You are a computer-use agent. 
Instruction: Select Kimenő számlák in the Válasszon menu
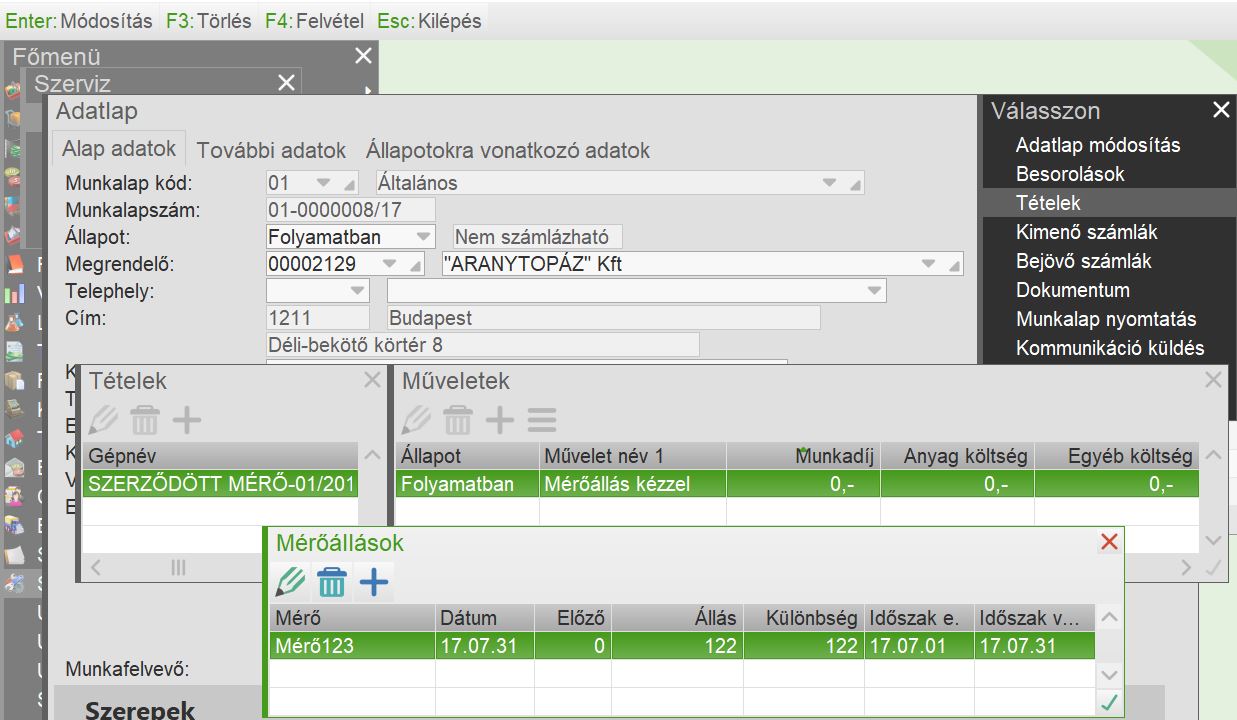click(1087, 232)
